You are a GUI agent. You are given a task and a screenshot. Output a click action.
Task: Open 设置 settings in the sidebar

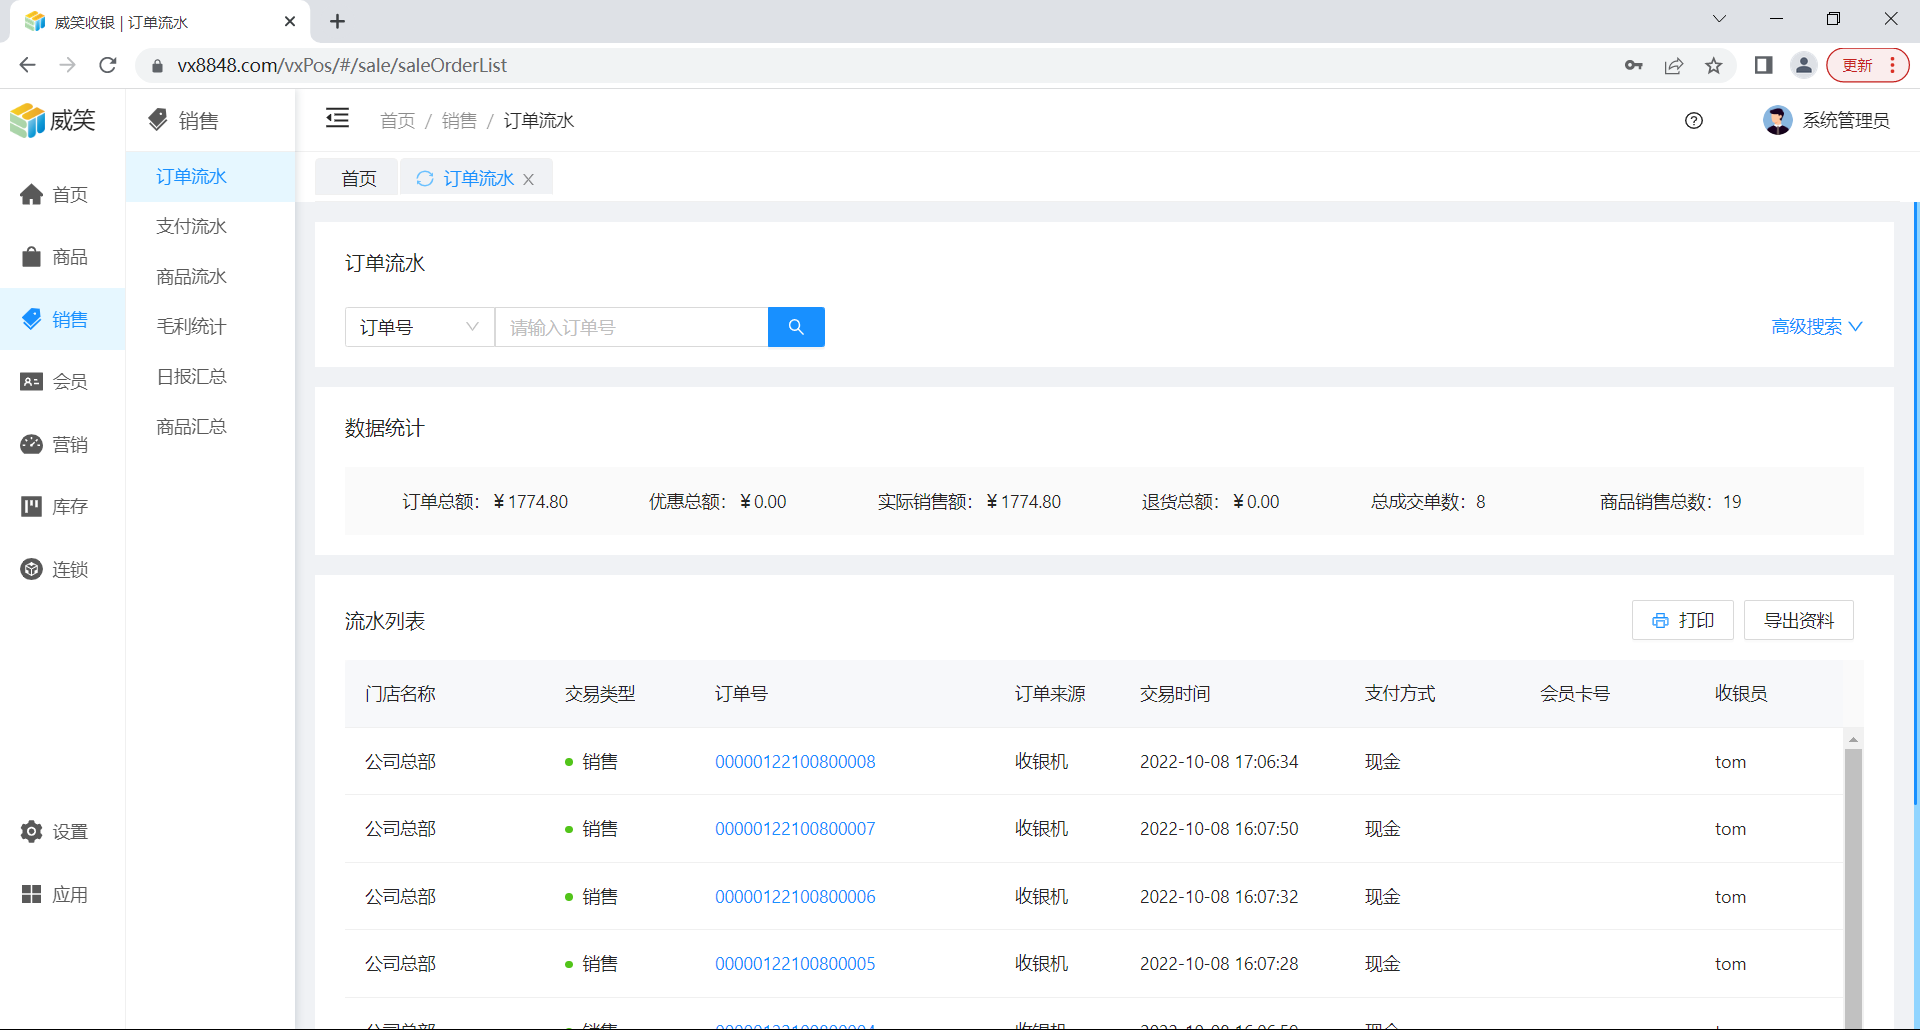pos(56,832)
